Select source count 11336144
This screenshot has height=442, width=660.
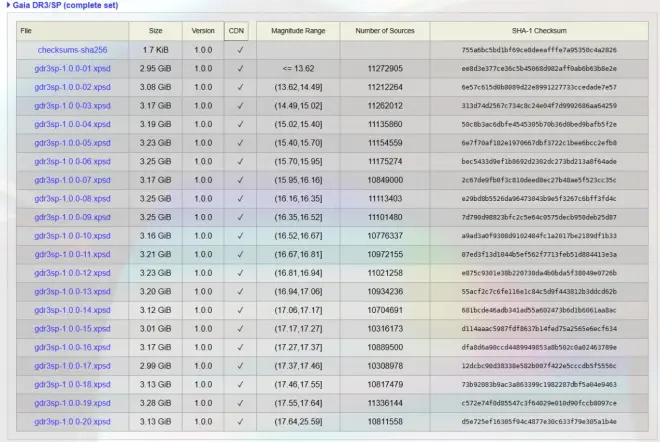(x=385, y=403)
